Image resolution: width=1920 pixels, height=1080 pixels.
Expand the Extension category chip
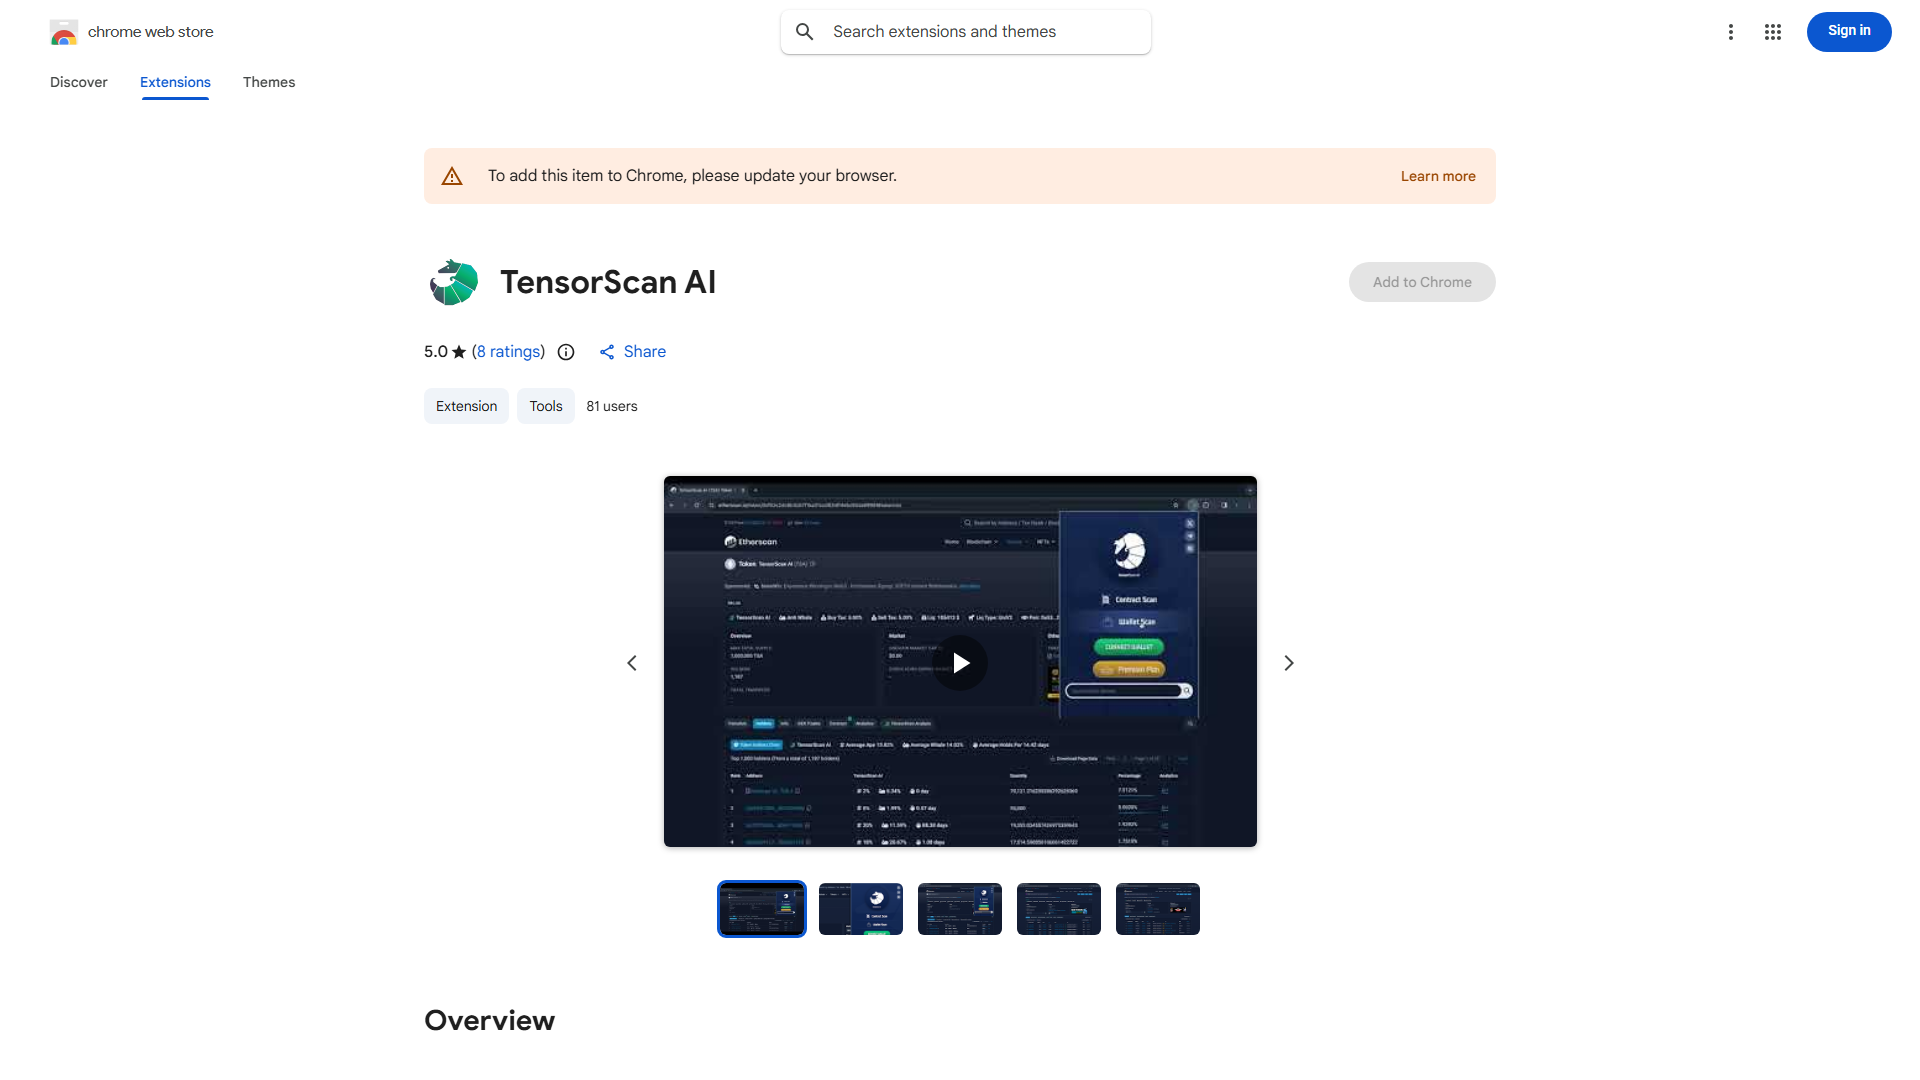point(466,406)
